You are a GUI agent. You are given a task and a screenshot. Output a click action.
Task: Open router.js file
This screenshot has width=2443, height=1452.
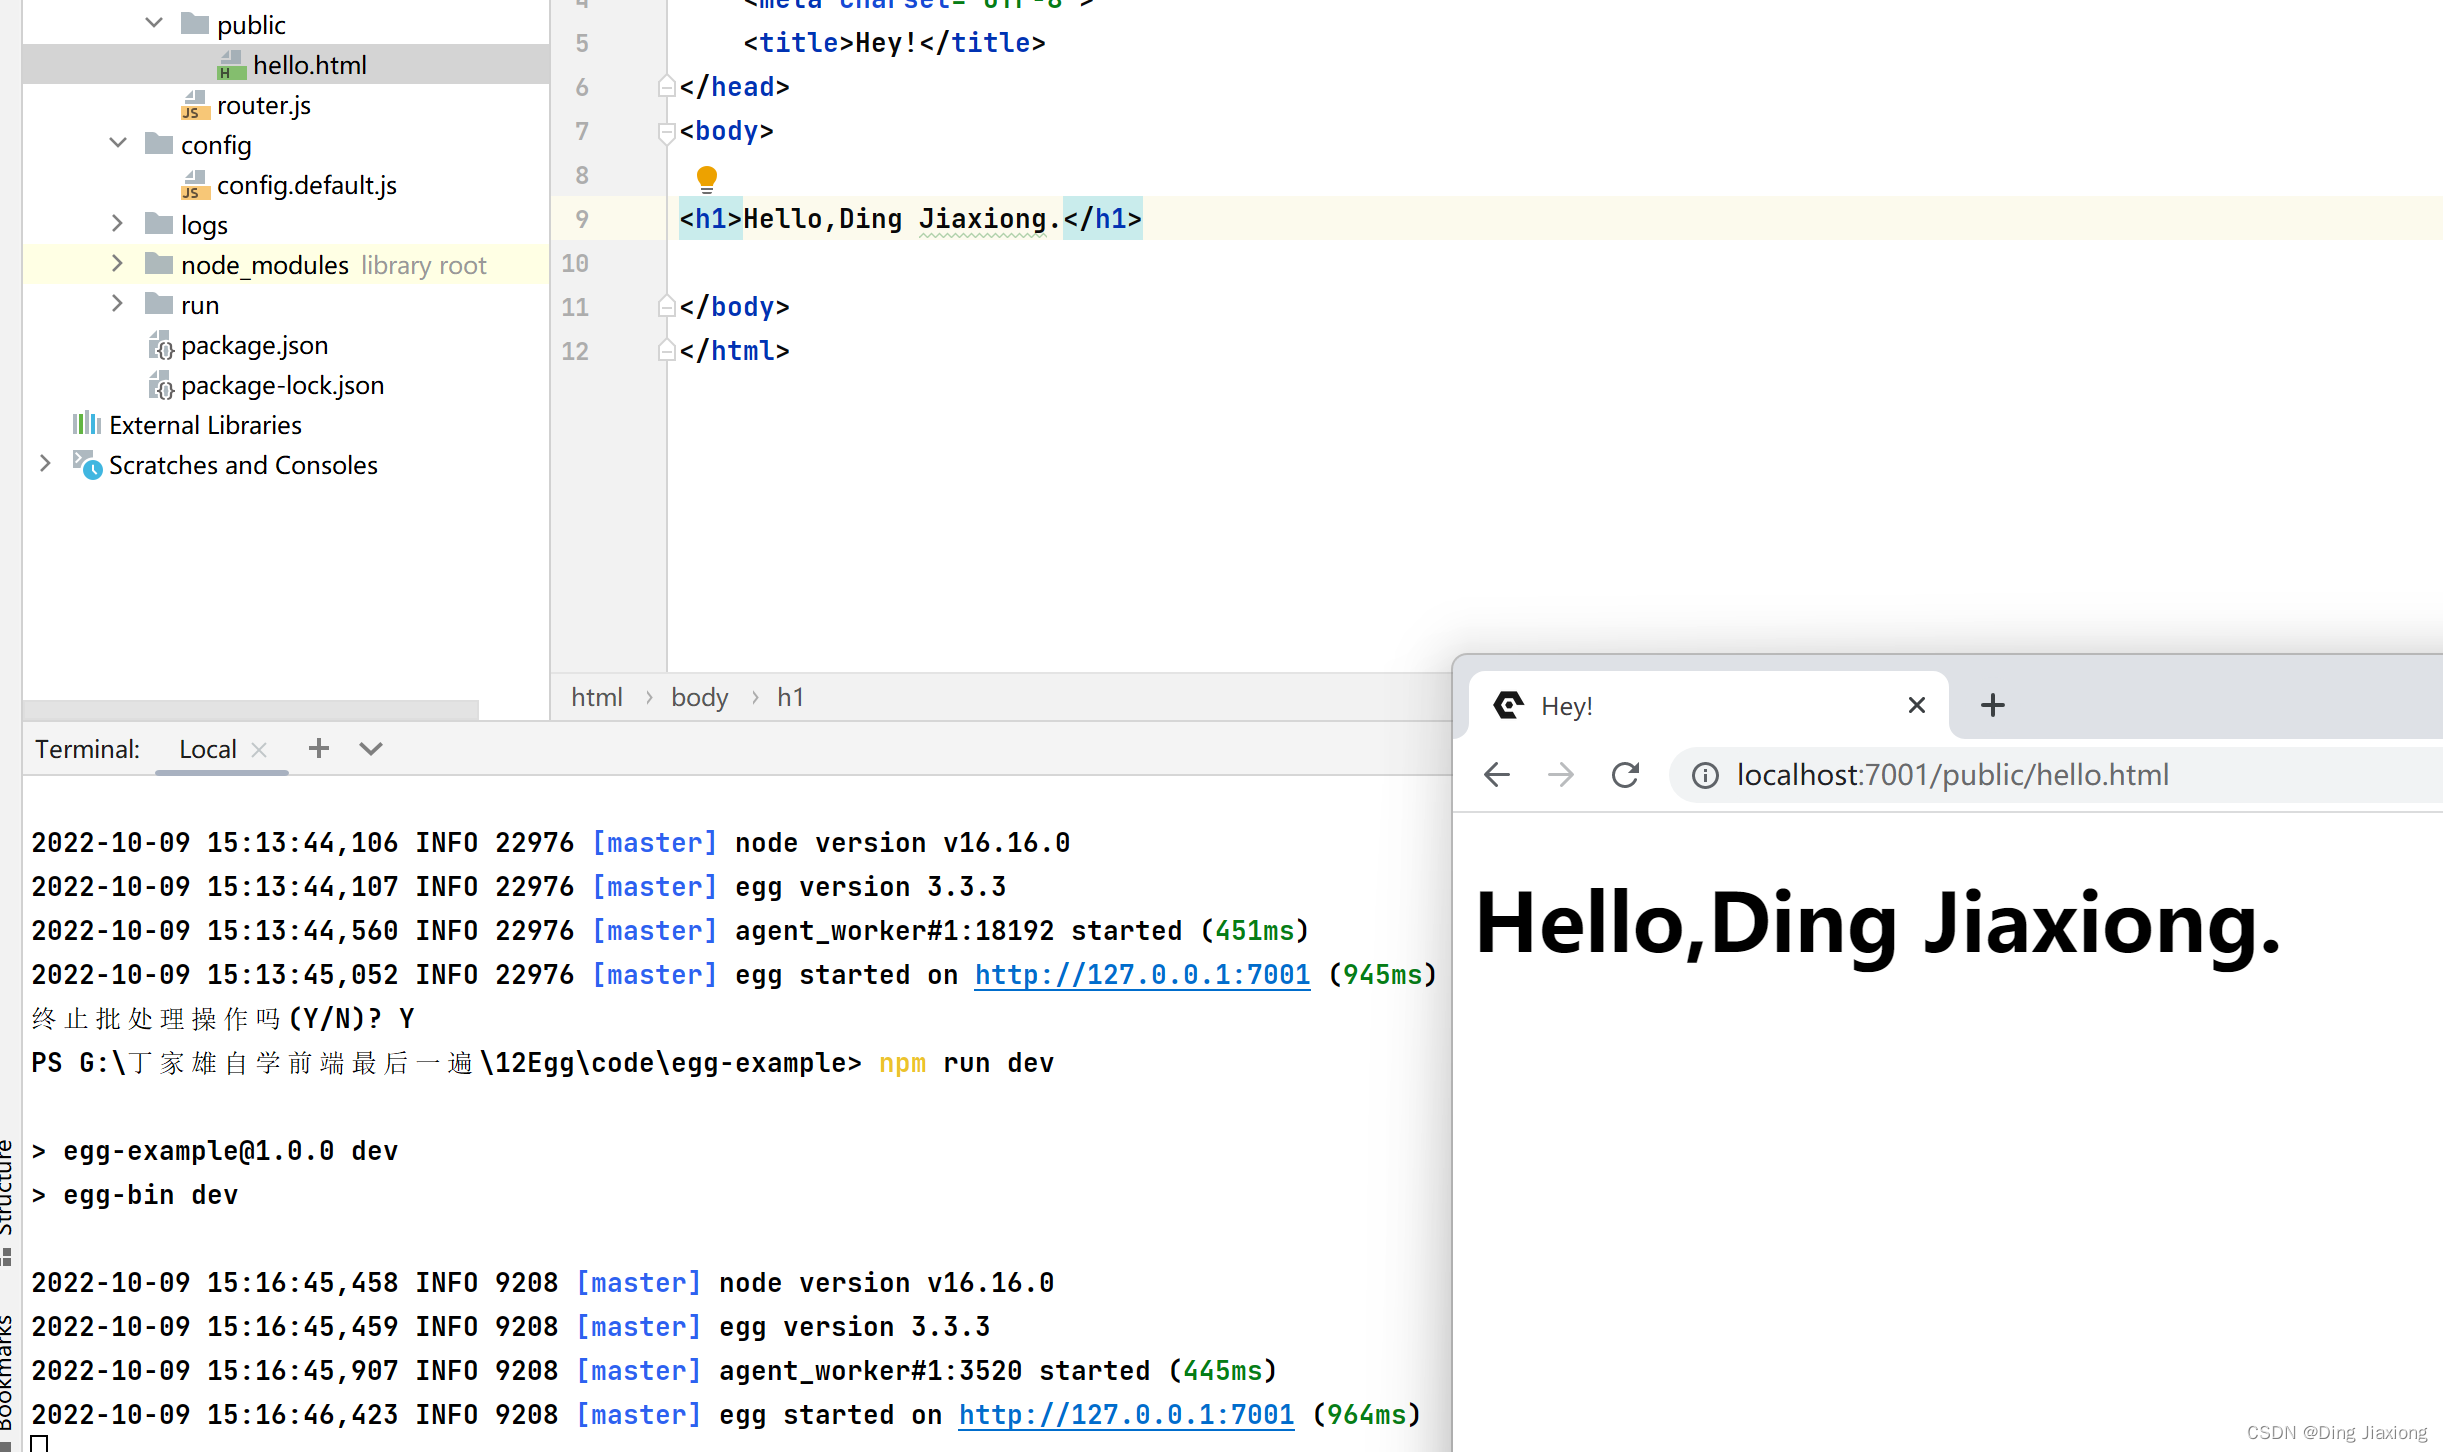(263, 105)
